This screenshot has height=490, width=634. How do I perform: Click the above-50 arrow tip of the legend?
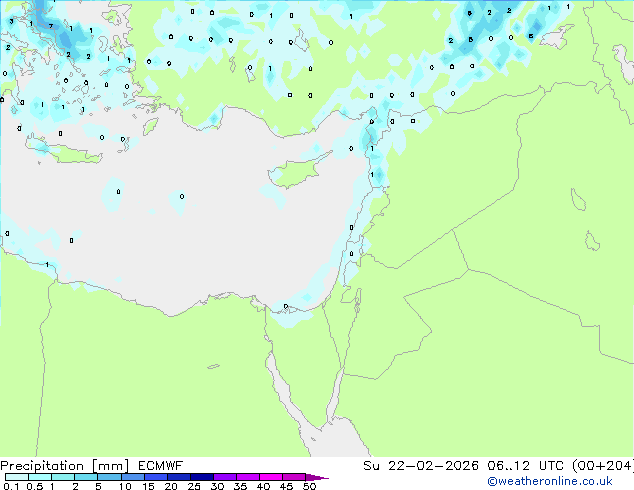(317, 477)
